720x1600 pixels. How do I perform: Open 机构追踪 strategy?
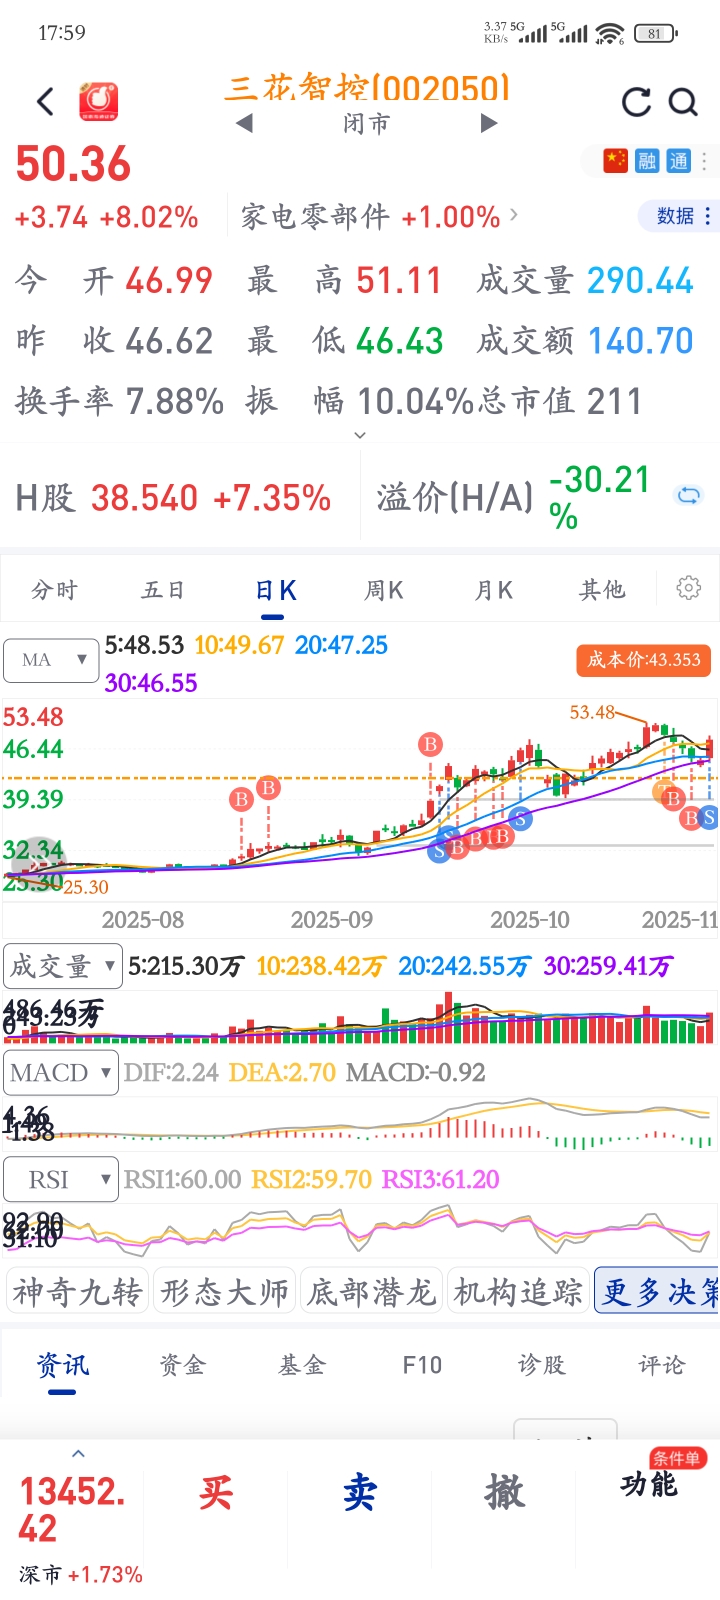518,1291
